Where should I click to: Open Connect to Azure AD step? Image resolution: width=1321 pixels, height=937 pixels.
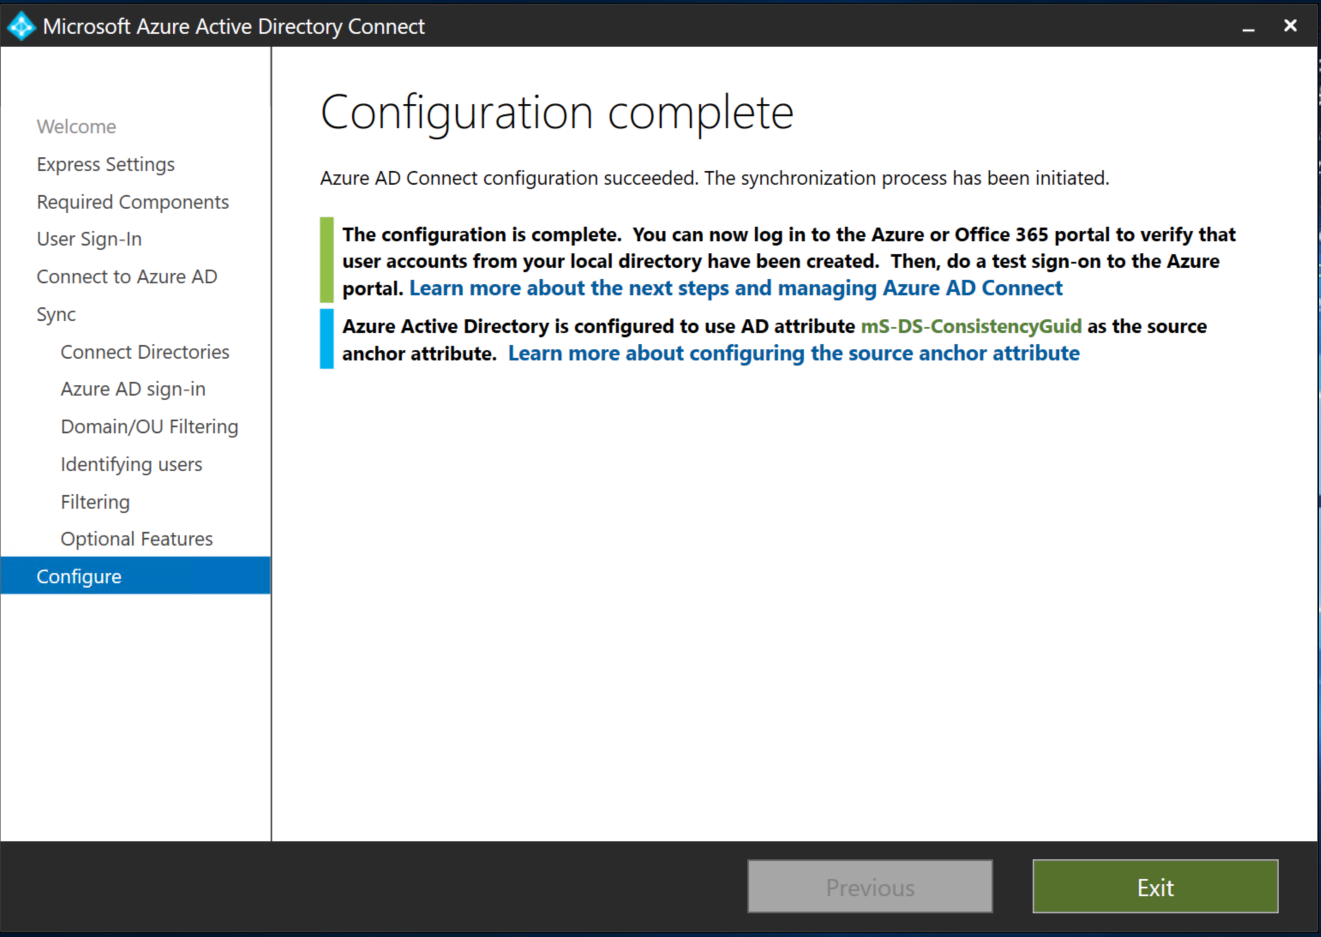click(x=127, y=277)
